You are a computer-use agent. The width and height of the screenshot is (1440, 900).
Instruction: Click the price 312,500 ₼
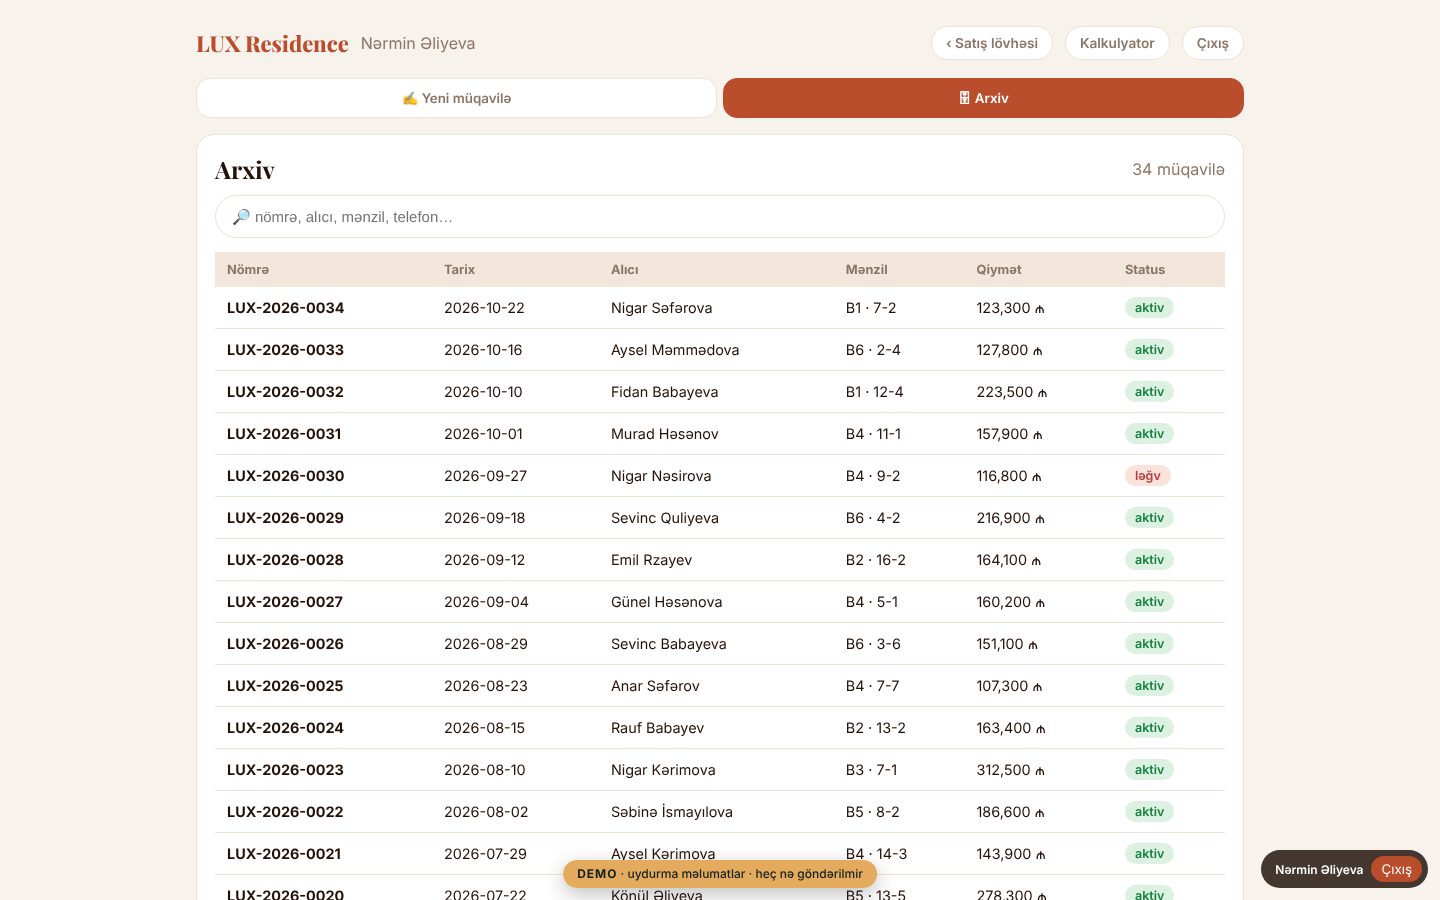1011,770
